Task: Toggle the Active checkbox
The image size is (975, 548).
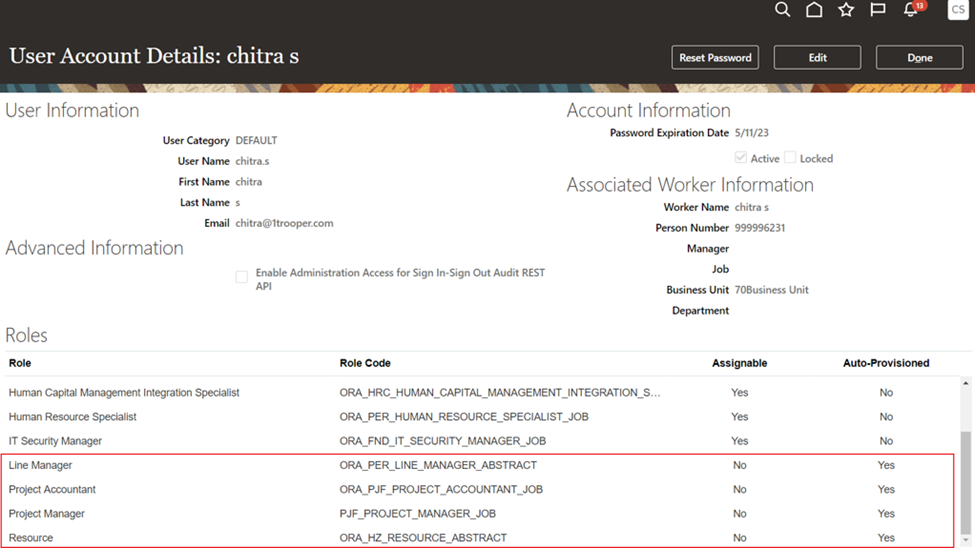Action: coord(741,158)
